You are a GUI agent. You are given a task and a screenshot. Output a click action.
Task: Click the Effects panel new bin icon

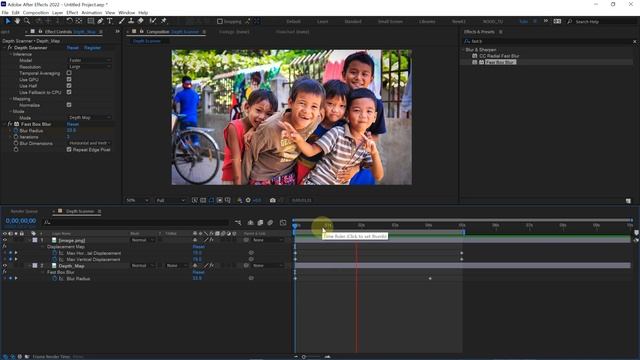pyautogui.click(x=628, y=201)
